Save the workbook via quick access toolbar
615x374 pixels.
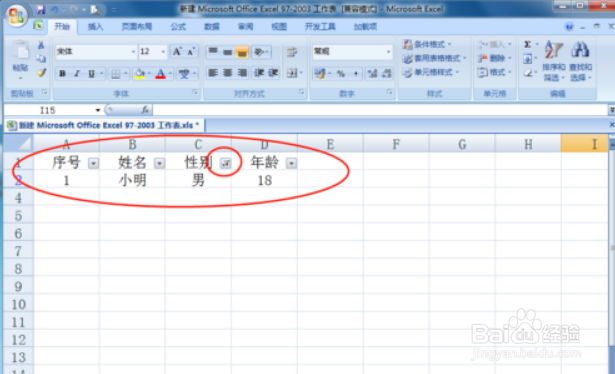(40, 9)
